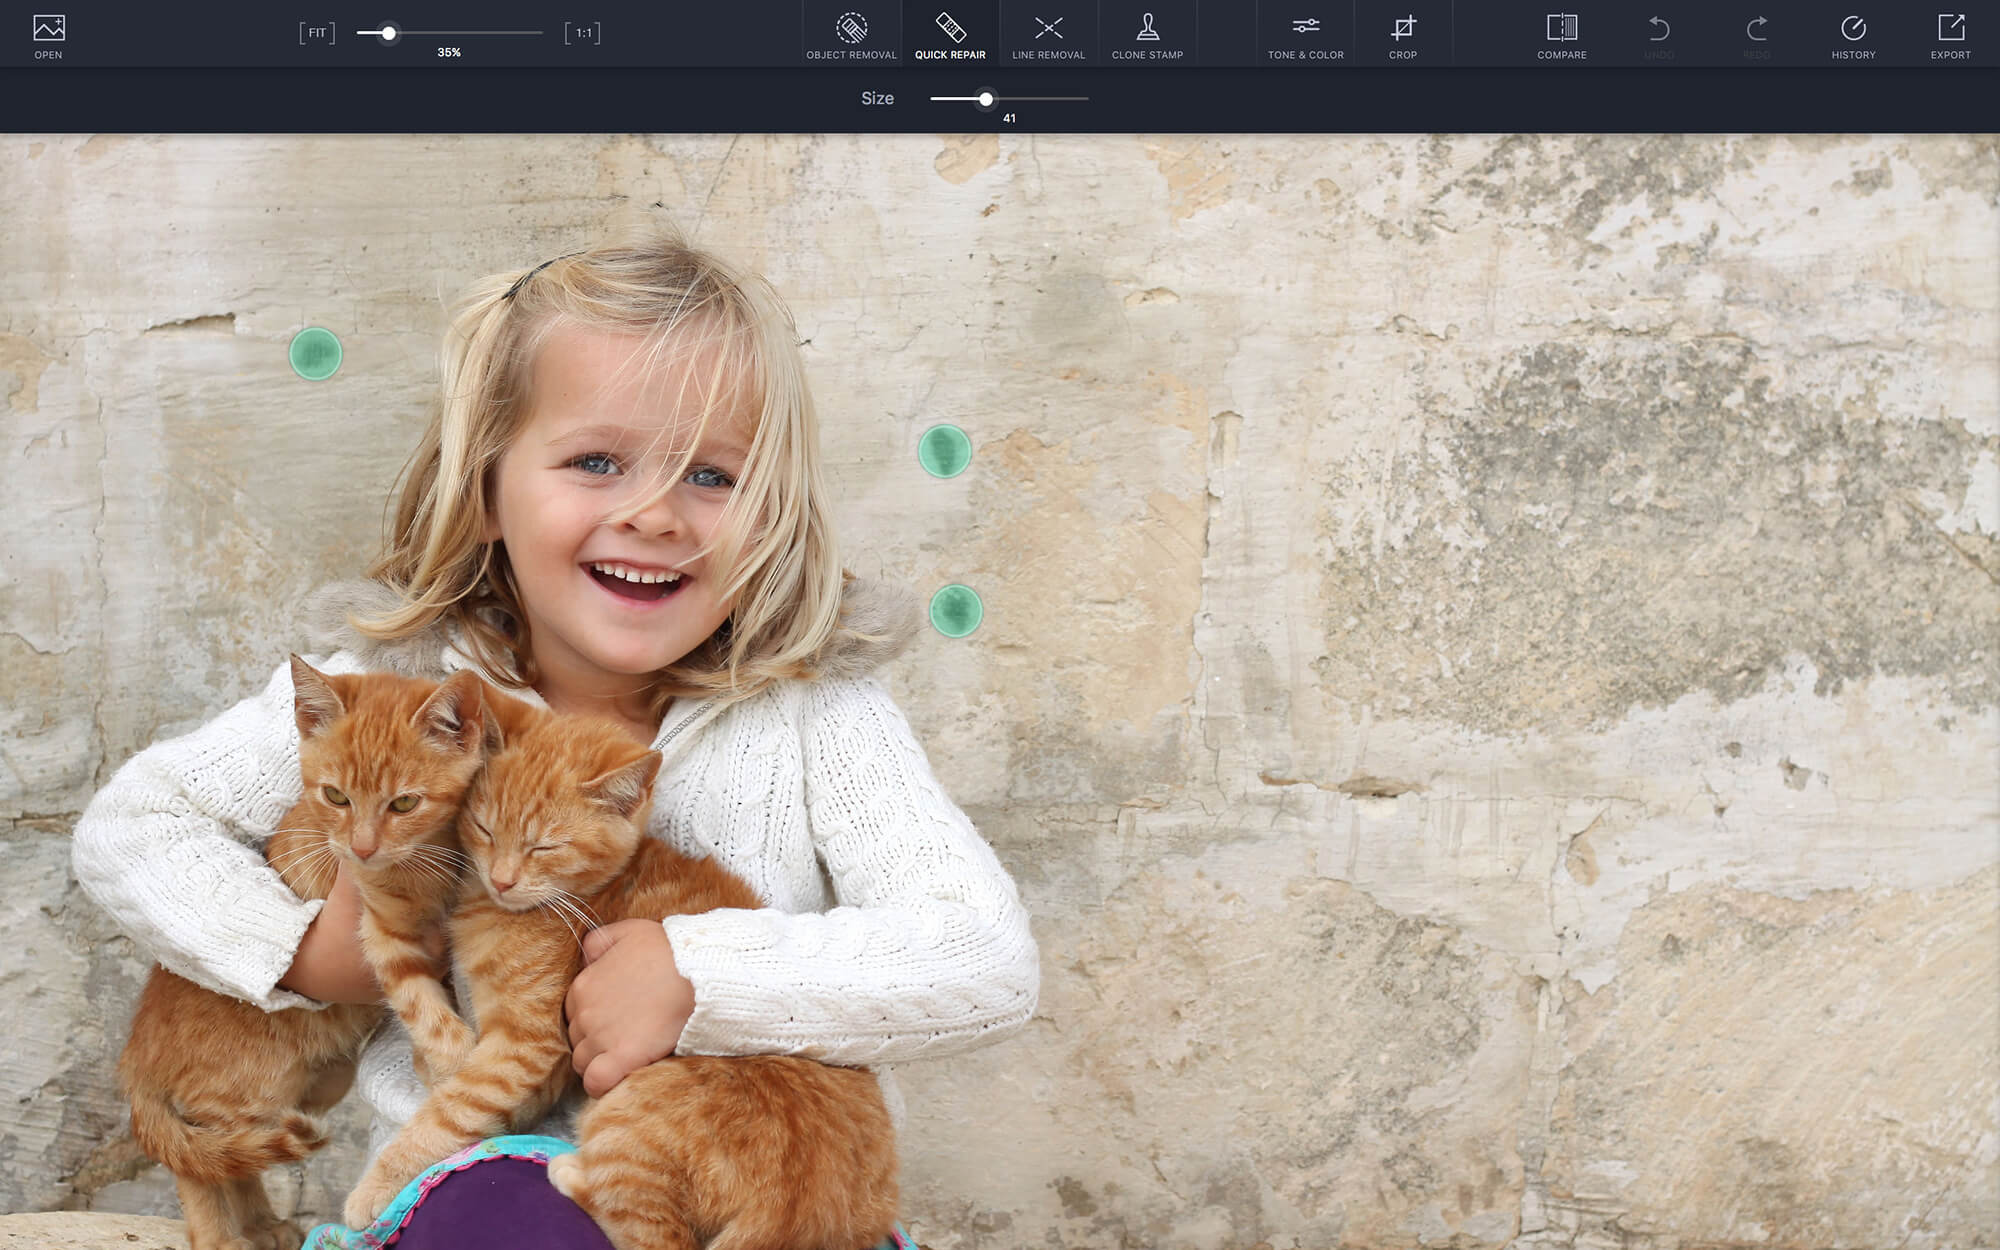2000x1250 pixels.
Task: Click the third green repair marker
Action: 953,609
